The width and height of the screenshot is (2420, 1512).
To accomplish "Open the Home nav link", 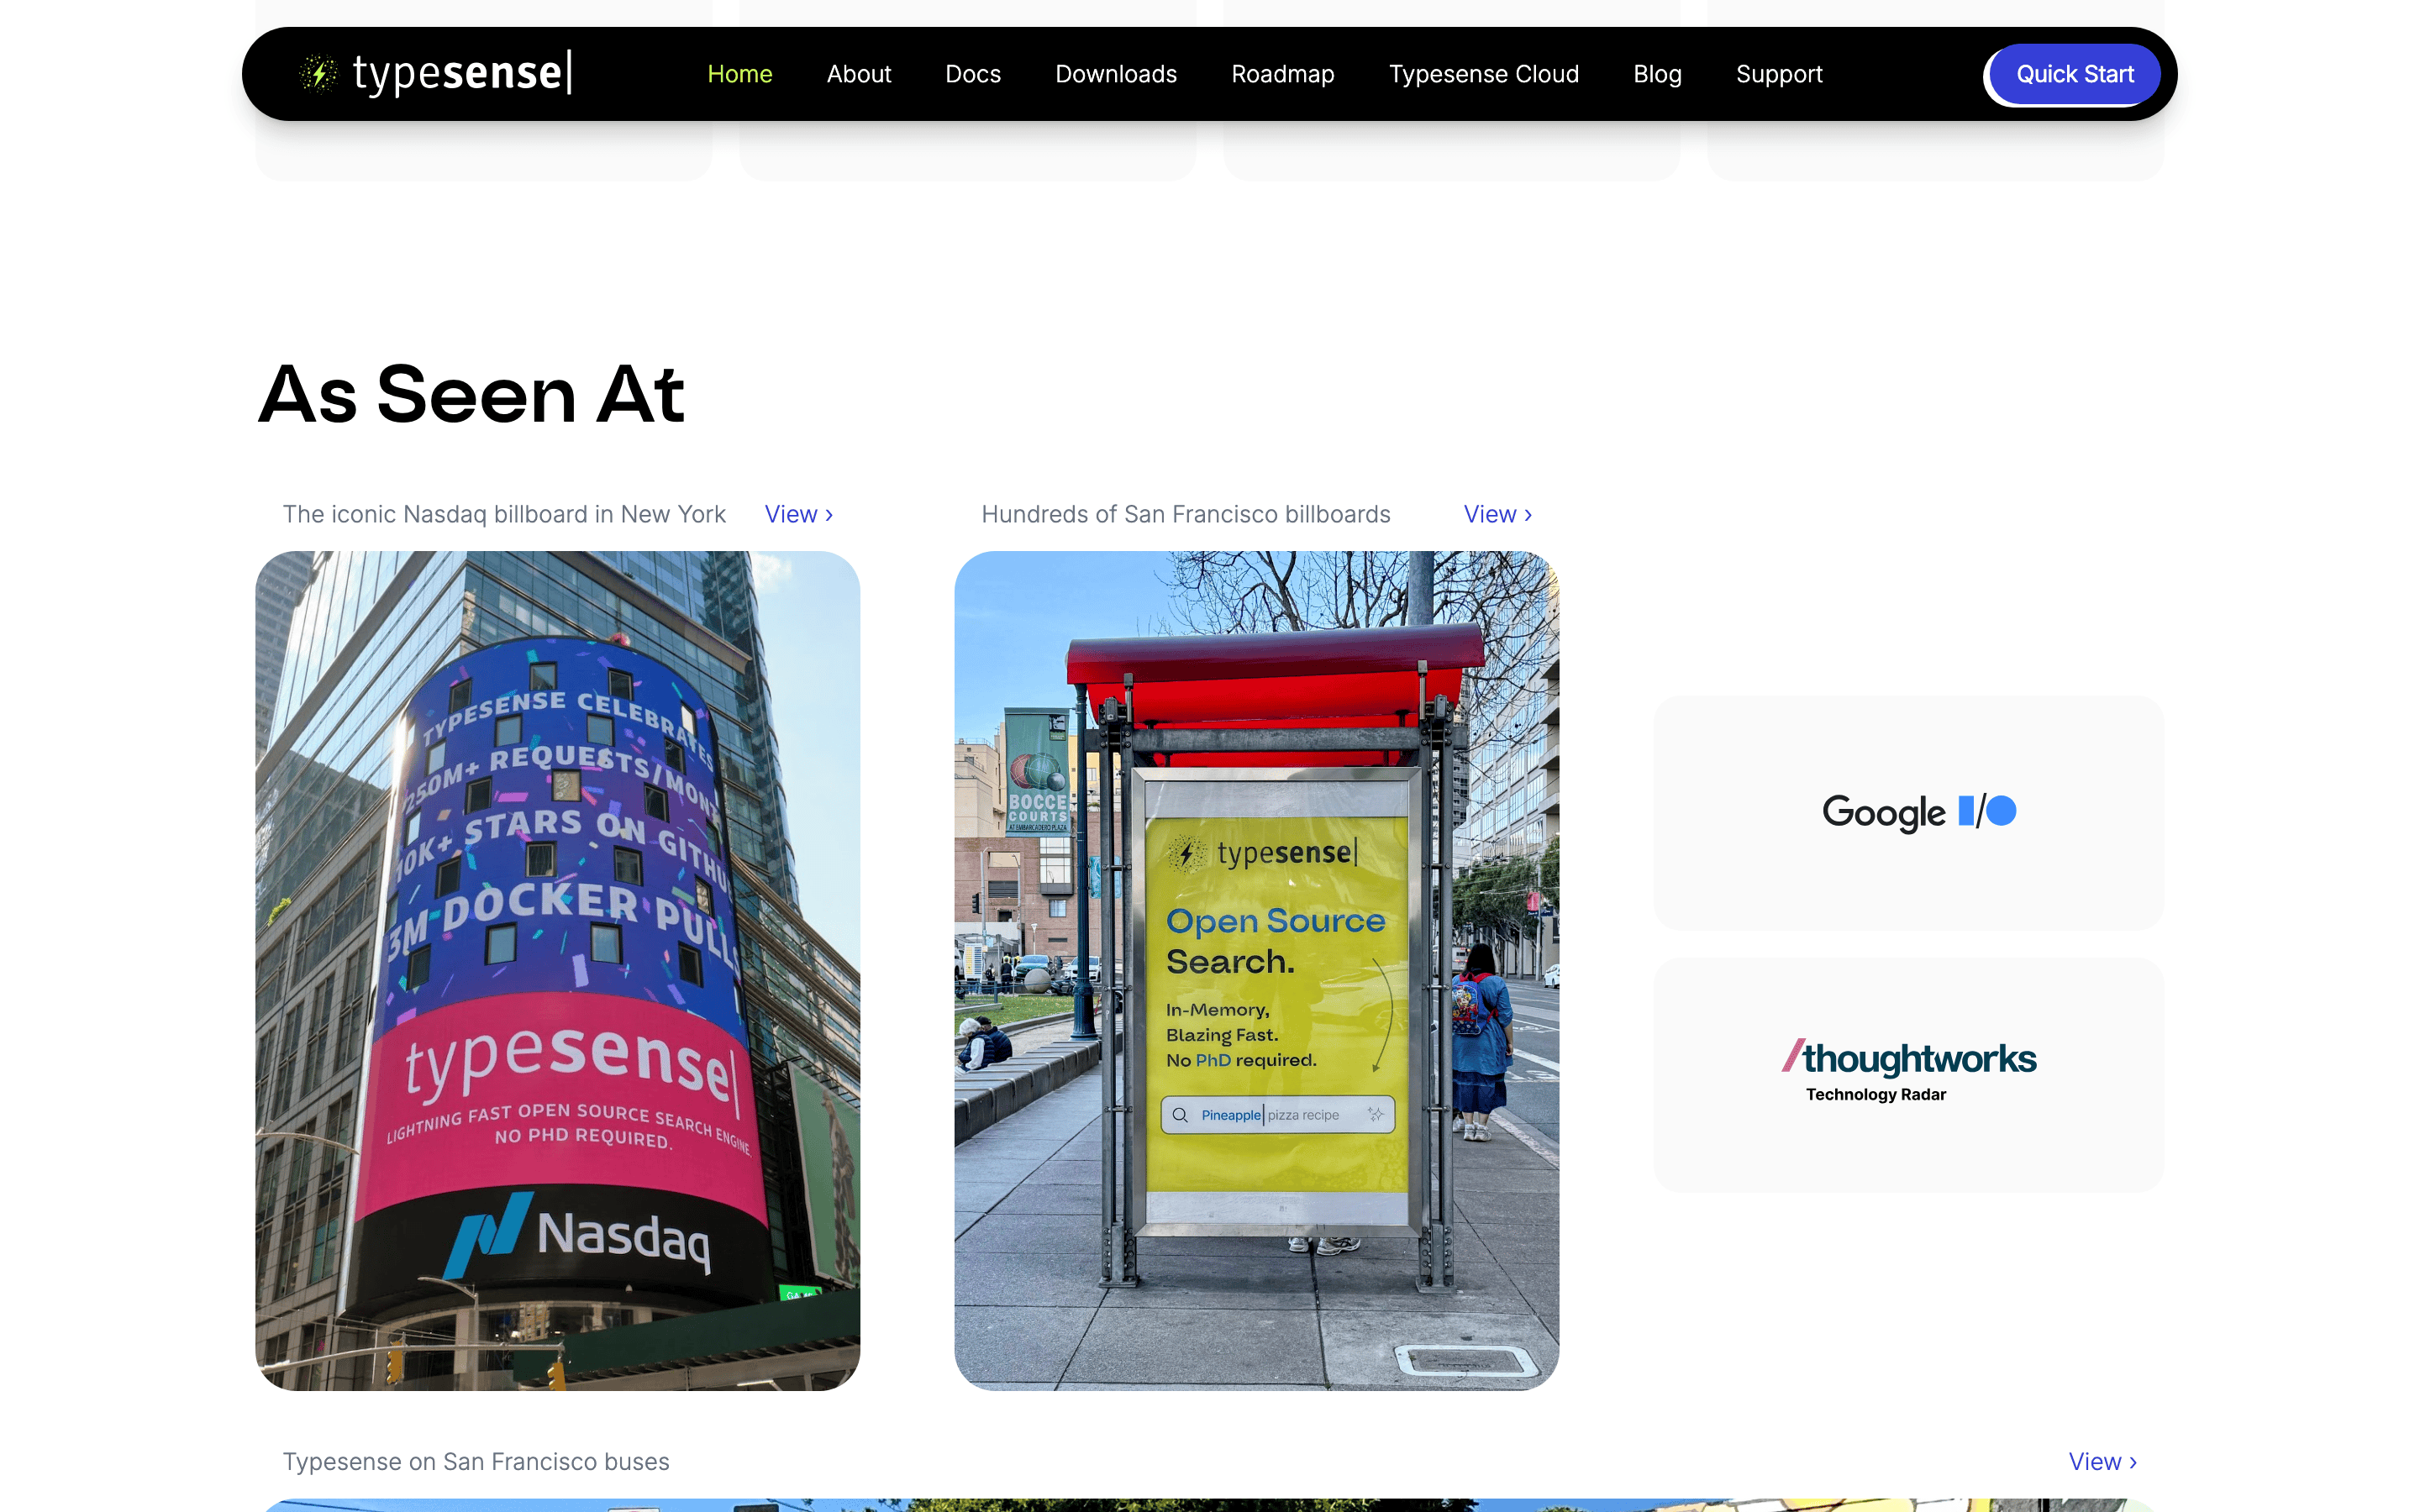I will click(x=739, y=74).
